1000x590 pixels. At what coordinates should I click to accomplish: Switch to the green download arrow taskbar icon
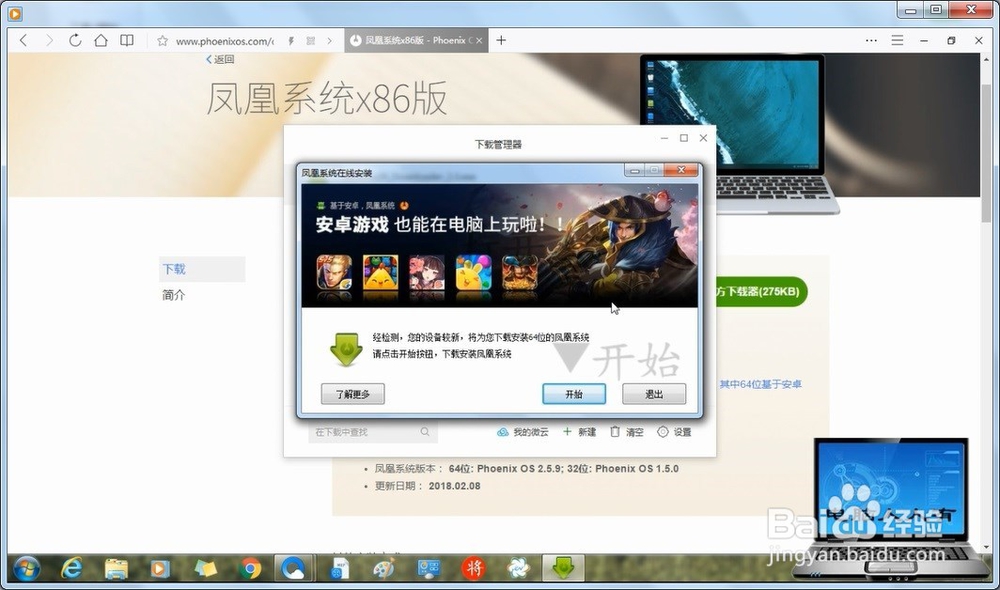[x=563, y=568]
